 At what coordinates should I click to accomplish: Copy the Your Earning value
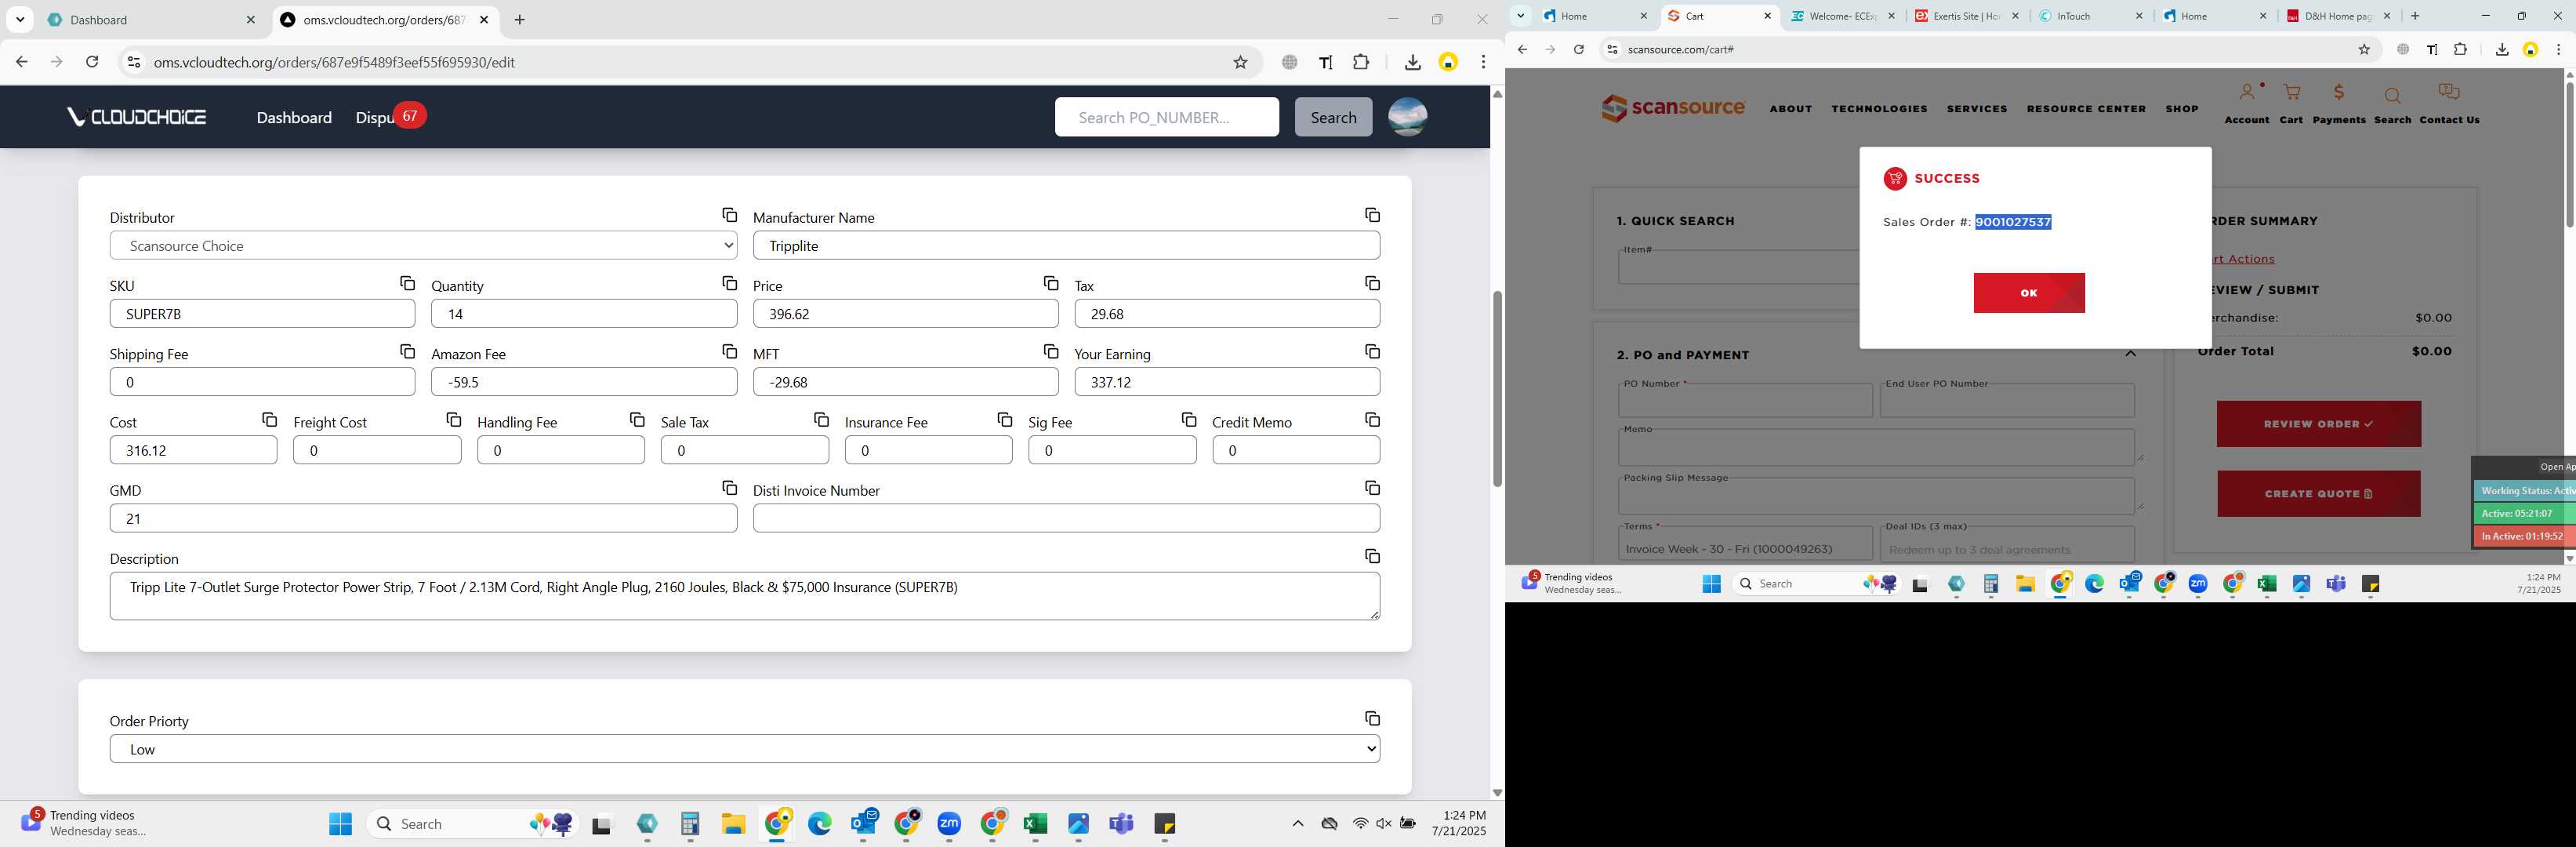(x=1372, y=351)
